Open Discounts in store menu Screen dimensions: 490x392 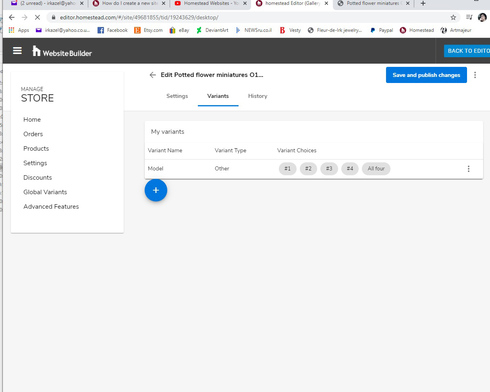coord(37,178)
